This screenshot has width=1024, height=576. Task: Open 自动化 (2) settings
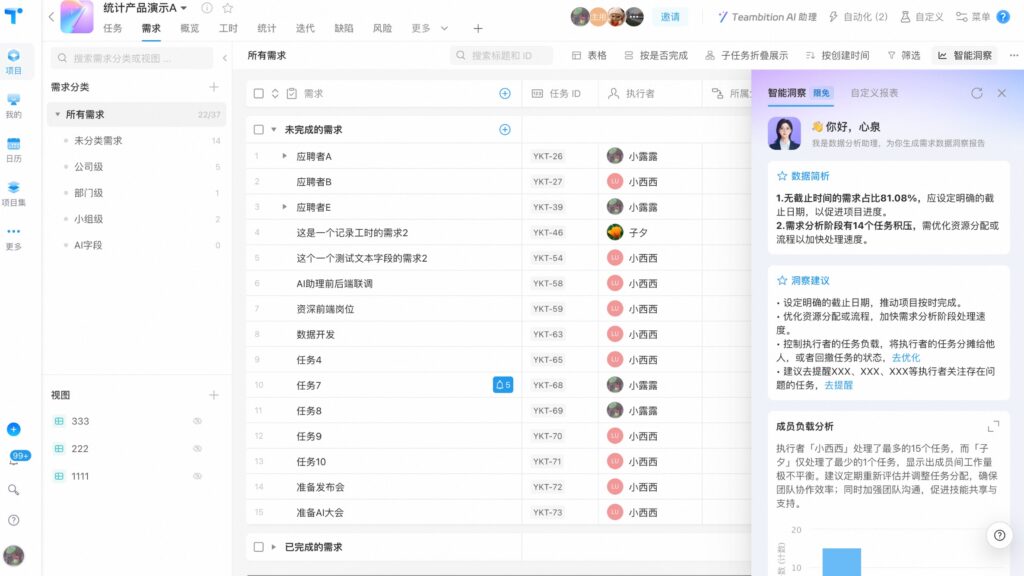click(x=858, y=17)
